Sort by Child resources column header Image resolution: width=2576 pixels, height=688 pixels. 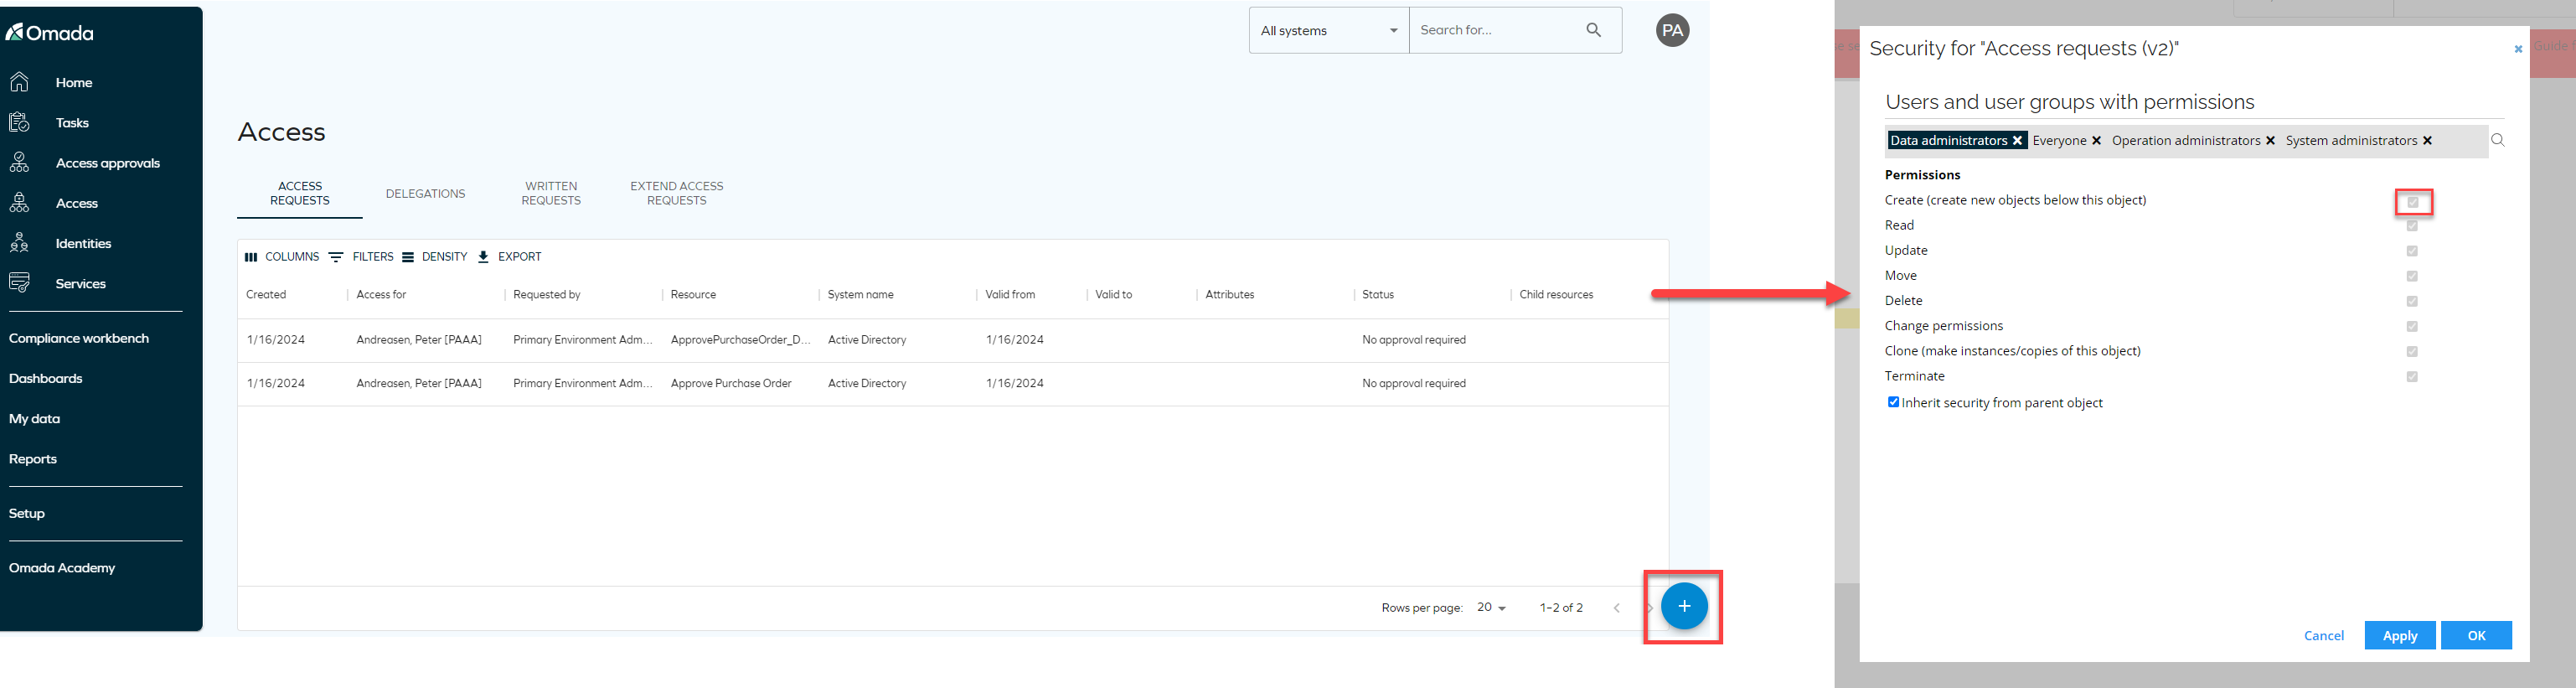tap(1556, 295)
